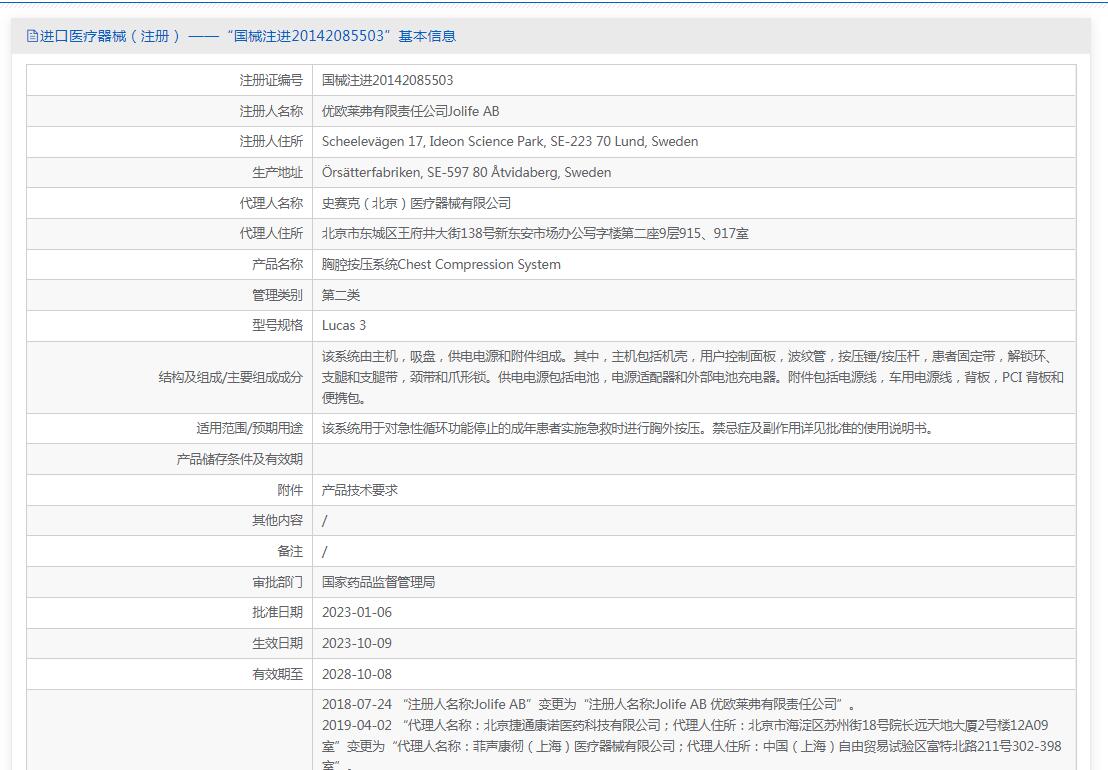
Task: Click the intended use description text
Action: (x=627, y=428)
